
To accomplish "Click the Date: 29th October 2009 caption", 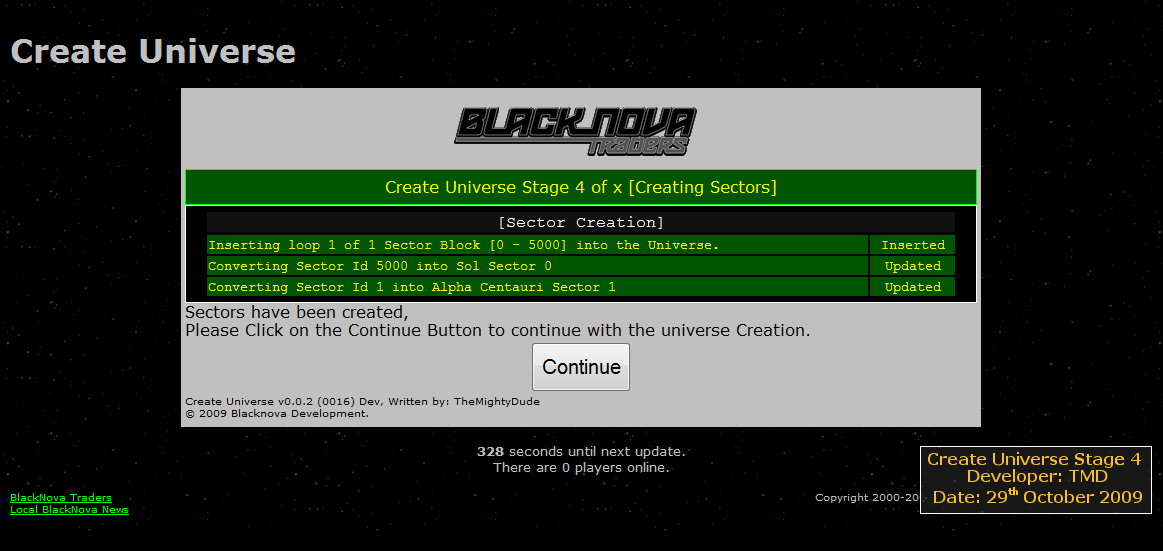I will [1038, 496].
